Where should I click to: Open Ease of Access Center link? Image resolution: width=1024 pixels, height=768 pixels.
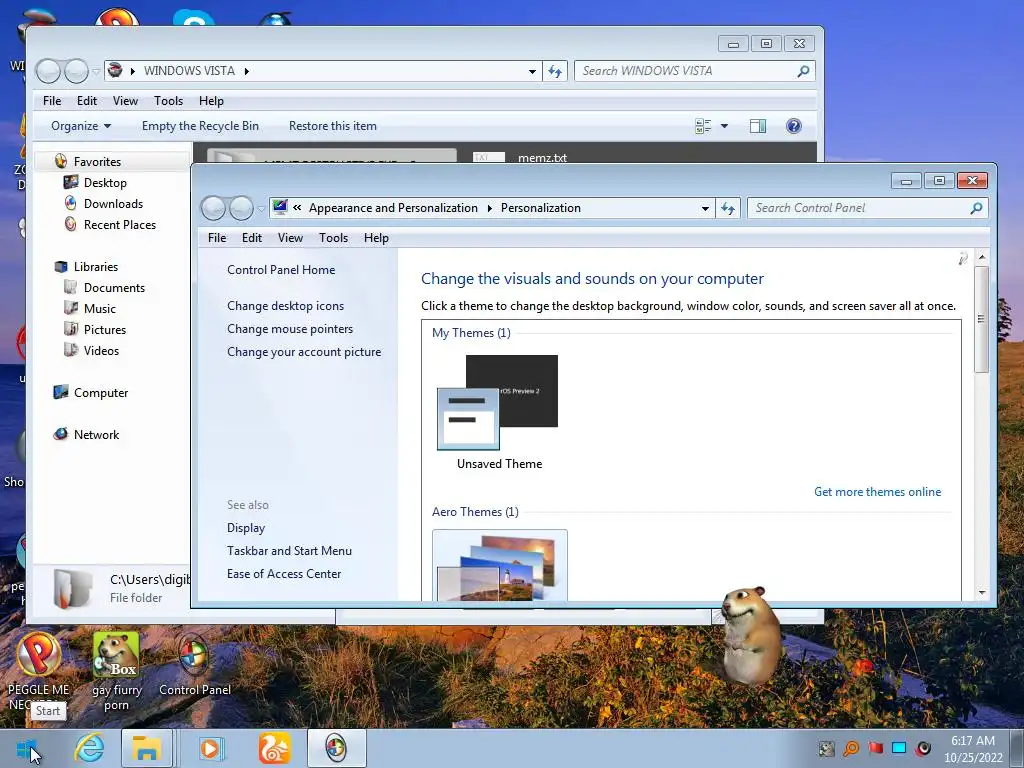[284, 573]
